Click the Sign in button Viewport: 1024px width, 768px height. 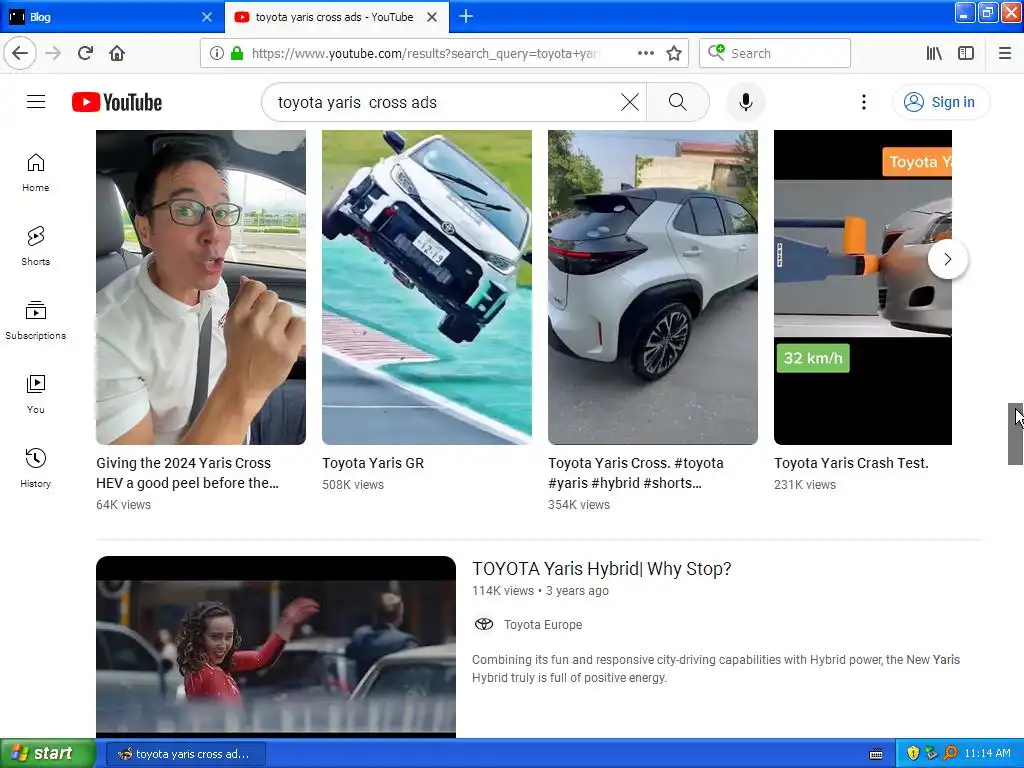coord(940,102)
